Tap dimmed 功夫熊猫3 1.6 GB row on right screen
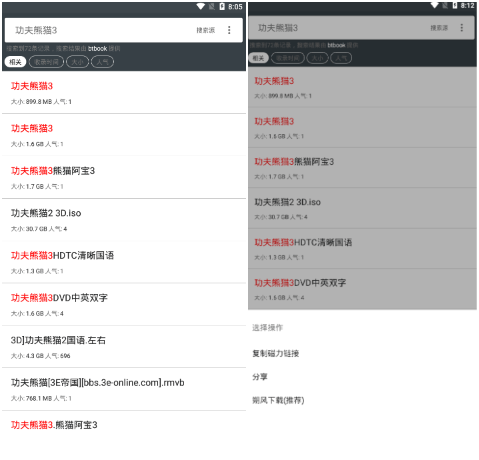Viewport: 479px width, 460px height. tap(362, 128)
